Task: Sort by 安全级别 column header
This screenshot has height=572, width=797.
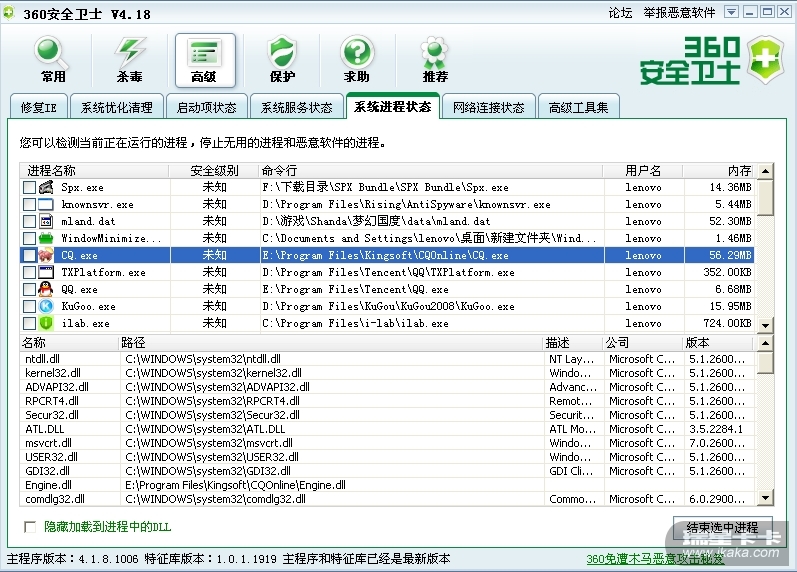Action: pyautogui.click(x=214, y=171)
